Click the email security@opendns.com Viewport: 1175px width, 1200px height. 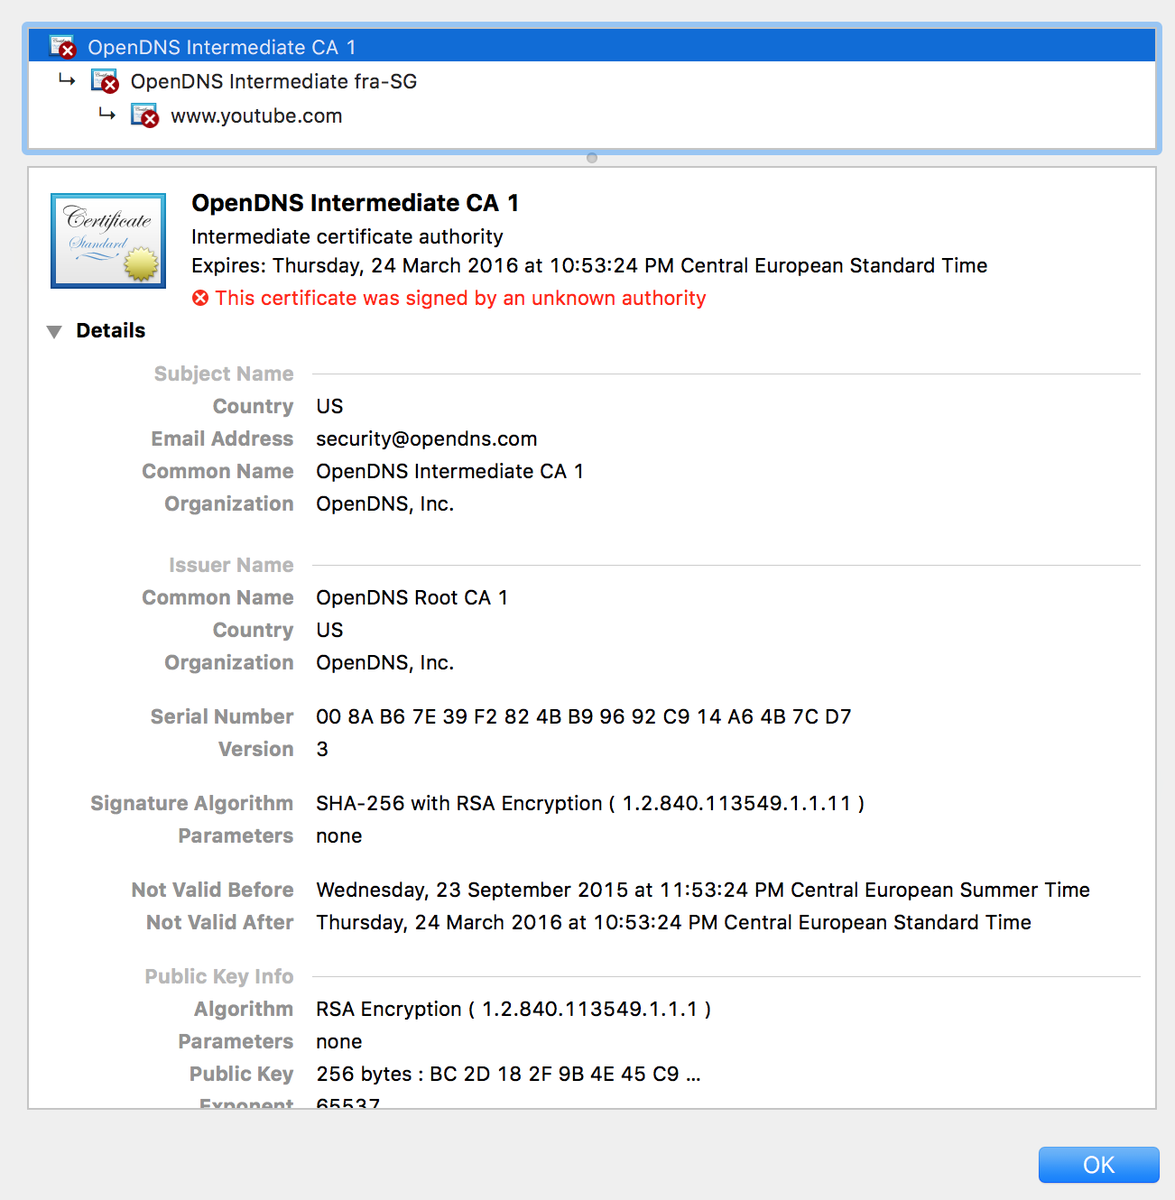pos(426,439)
